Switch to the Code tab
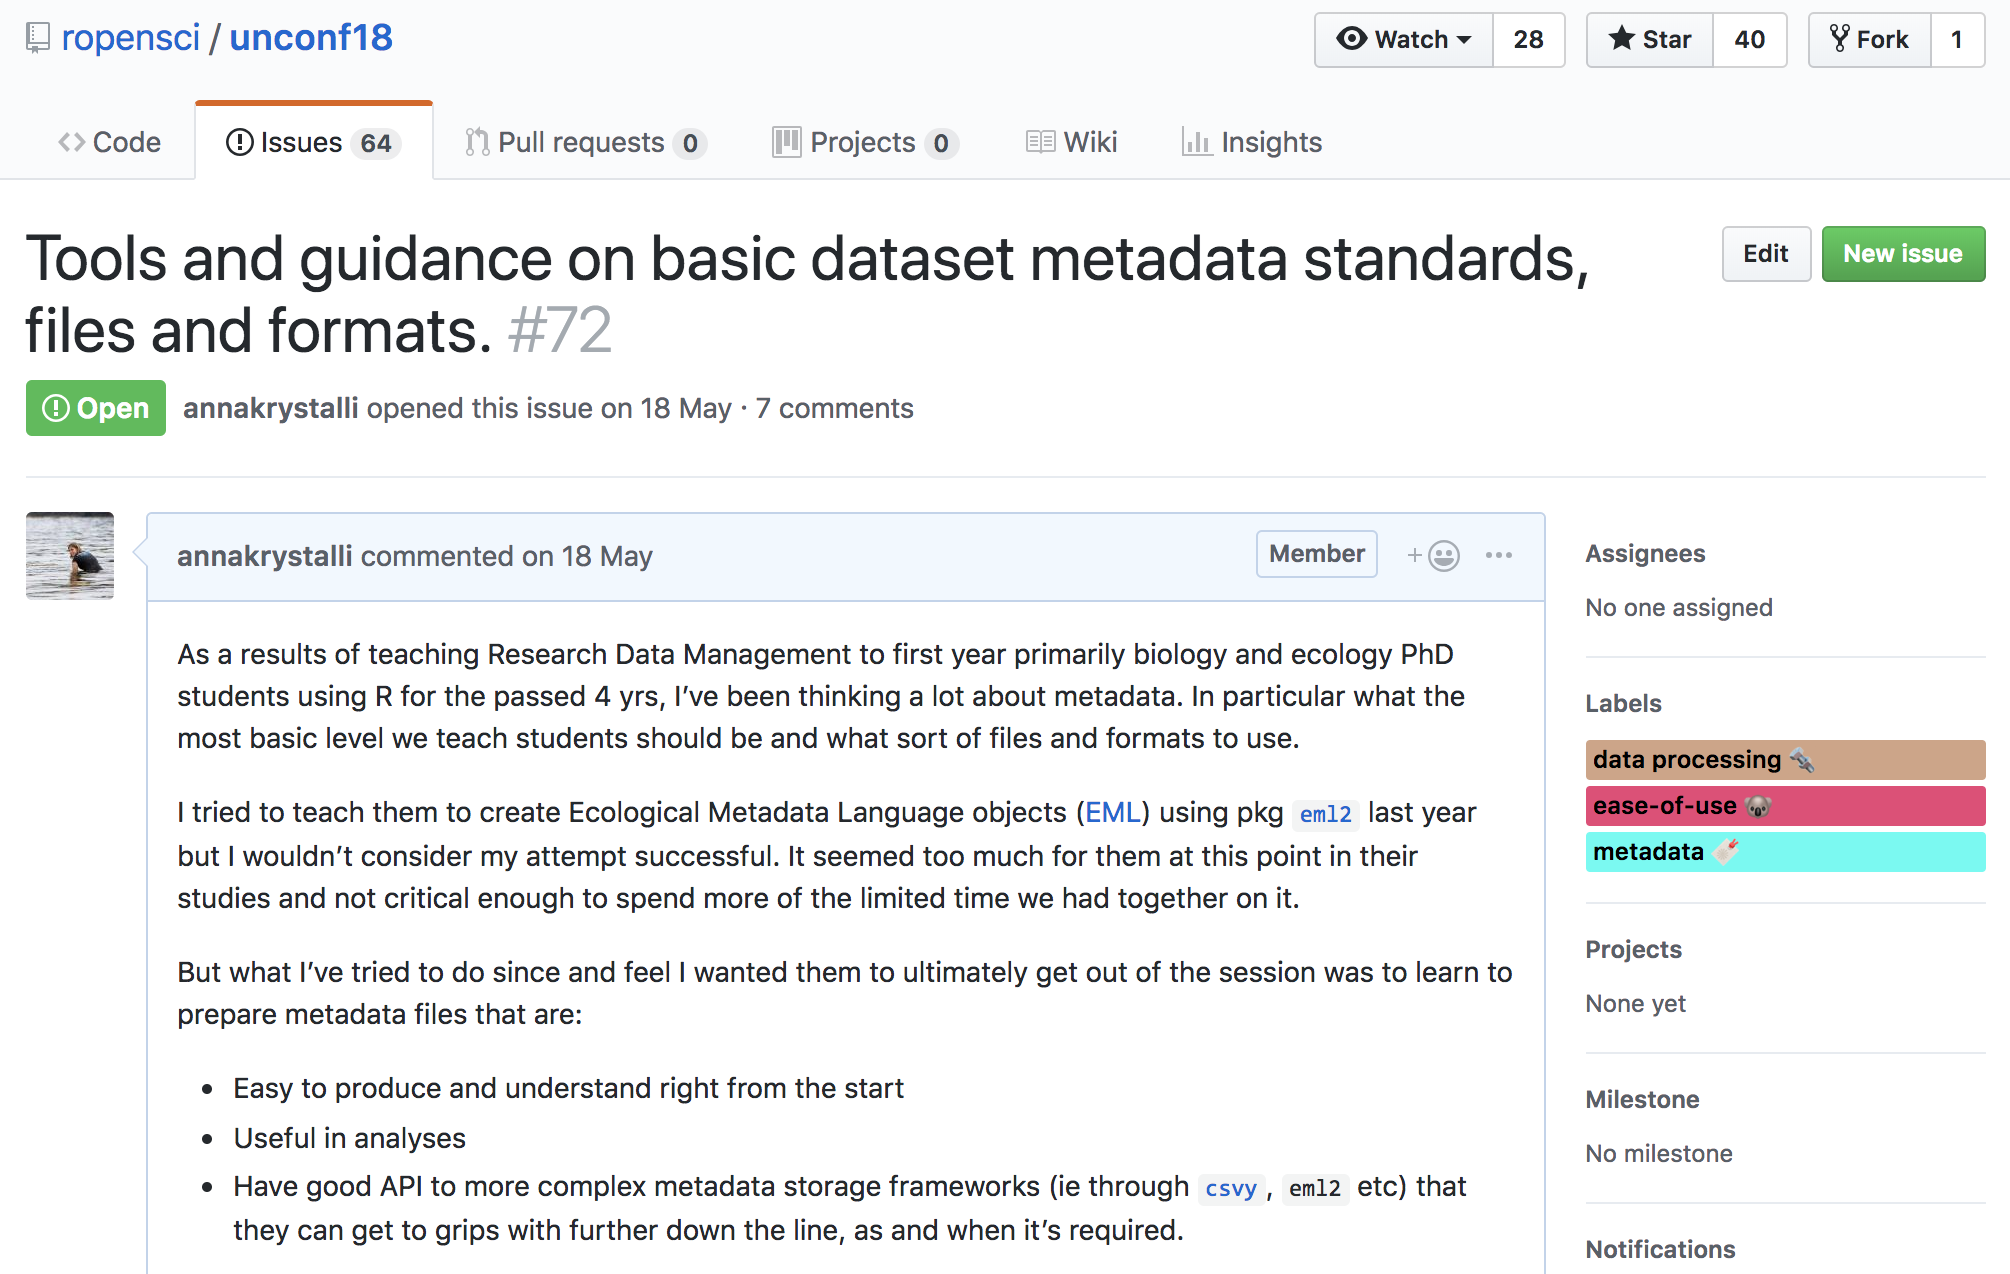Screen dimensions: 2010x1274 [110, 142]
